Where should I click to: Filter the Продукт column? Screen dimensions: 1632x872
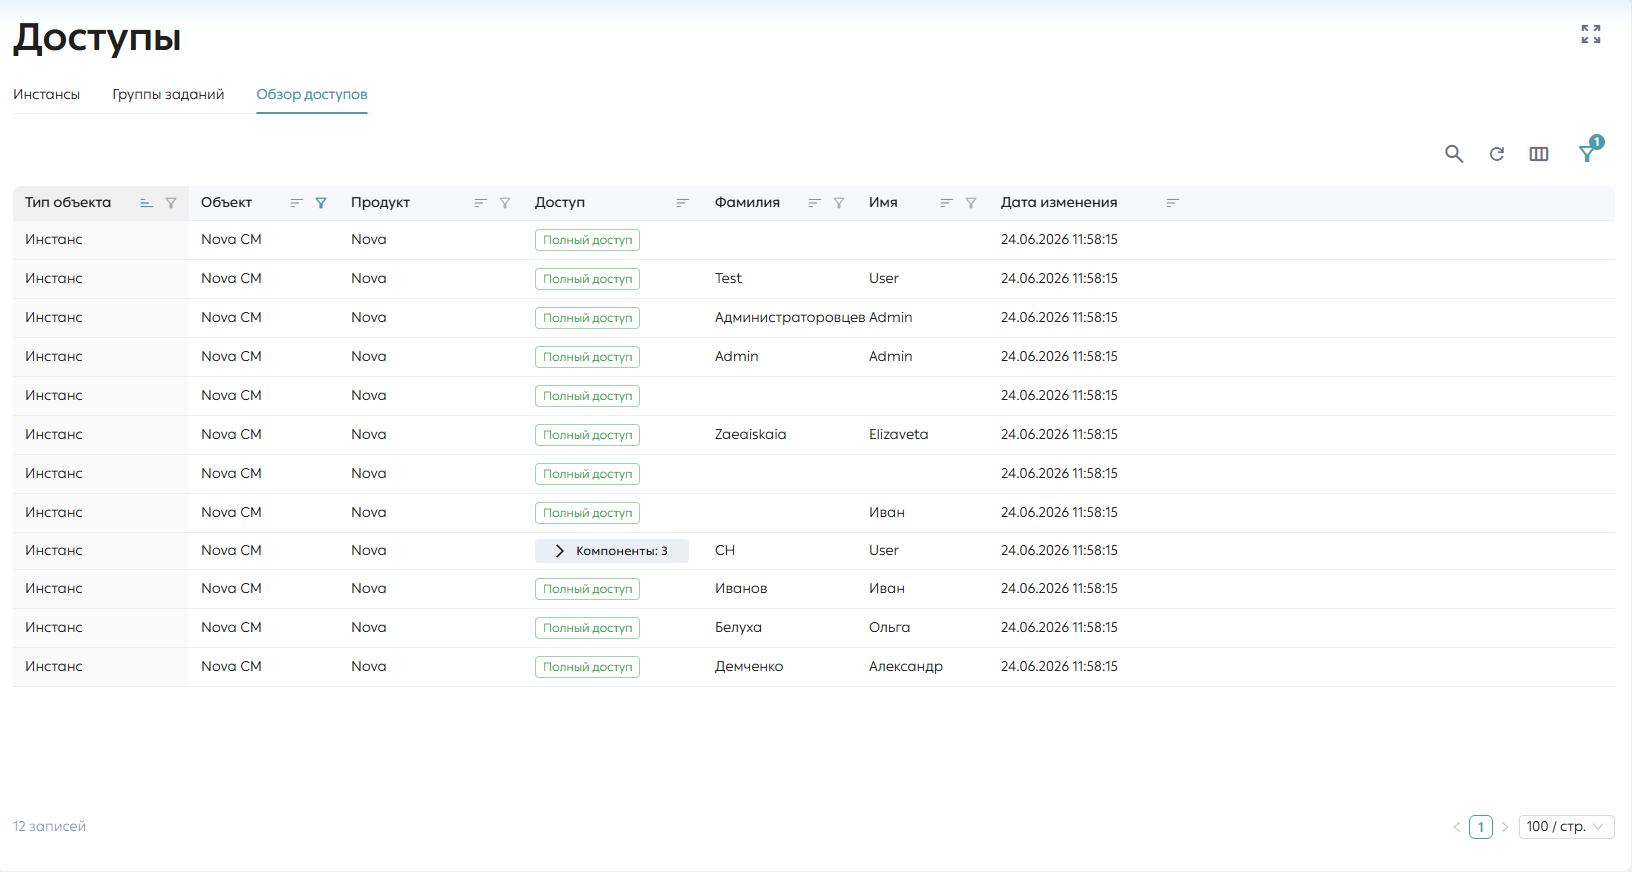coord(505,203)
